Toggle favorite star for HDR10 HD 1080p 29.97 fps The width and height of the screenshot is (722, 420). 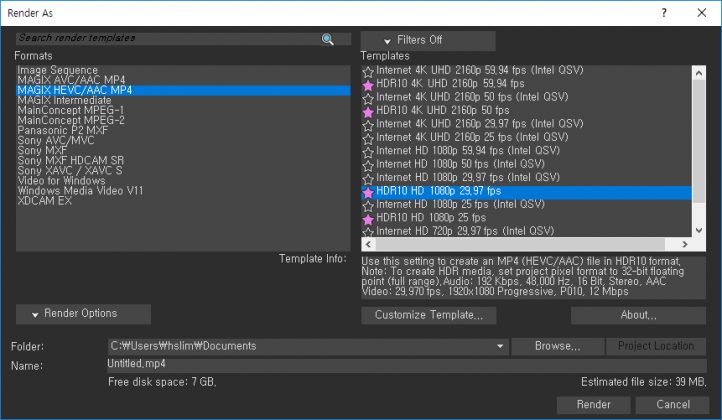[368, 192]
